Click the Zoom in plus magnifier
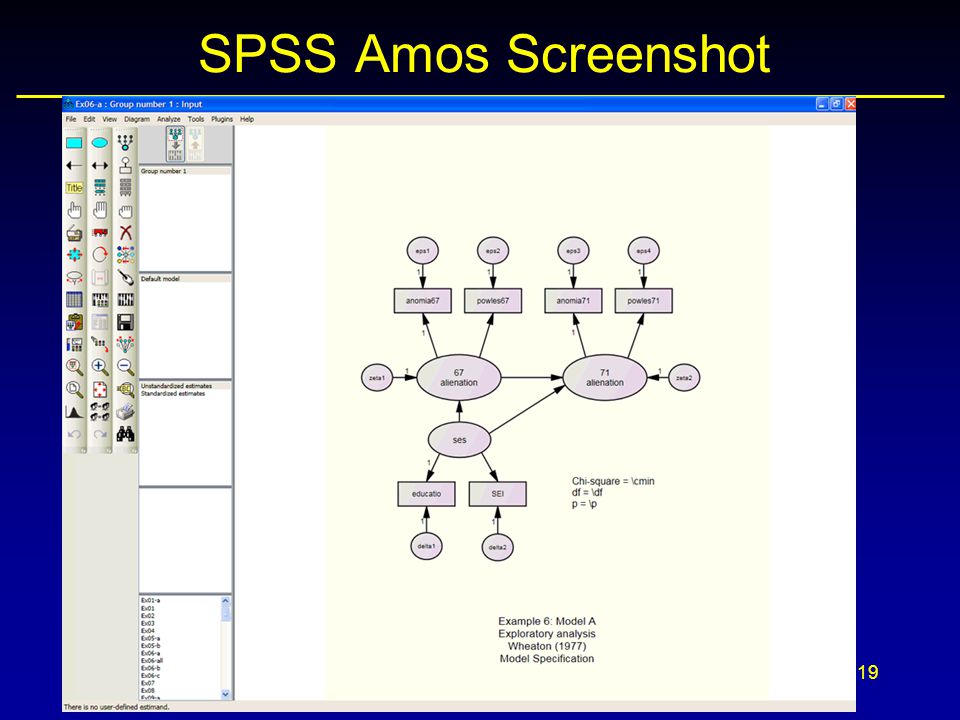This screenshot has width=960, height=720. coord(100,367)
